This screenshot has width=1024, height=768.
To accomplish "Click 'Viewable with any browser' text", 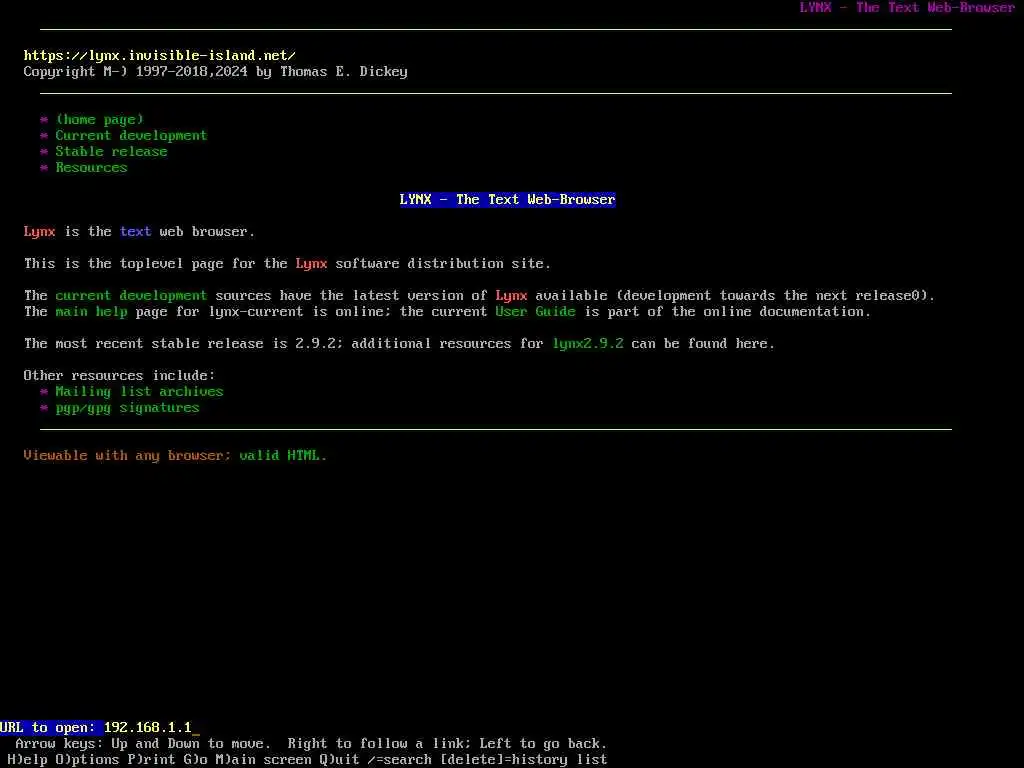I will (x=127, y=455).
